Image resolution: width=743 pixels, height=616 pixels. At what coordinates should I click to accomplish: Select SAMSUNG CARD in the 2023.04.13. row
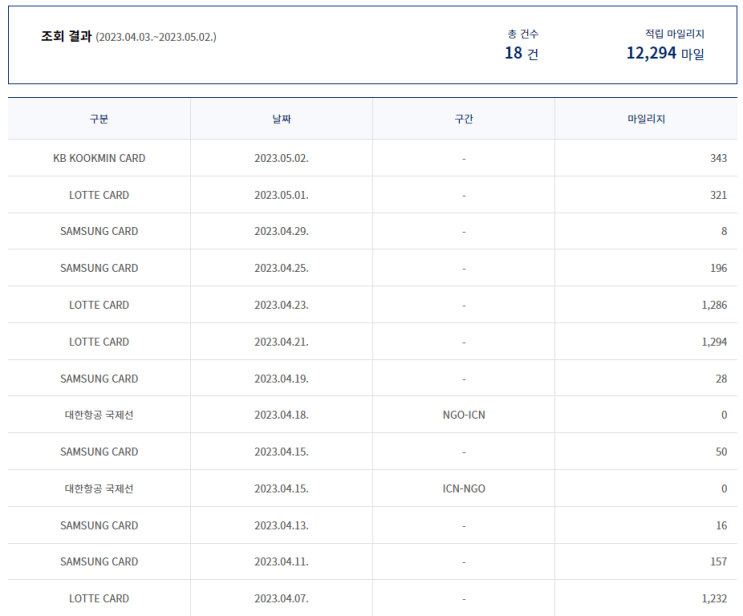tap(99, 526)
